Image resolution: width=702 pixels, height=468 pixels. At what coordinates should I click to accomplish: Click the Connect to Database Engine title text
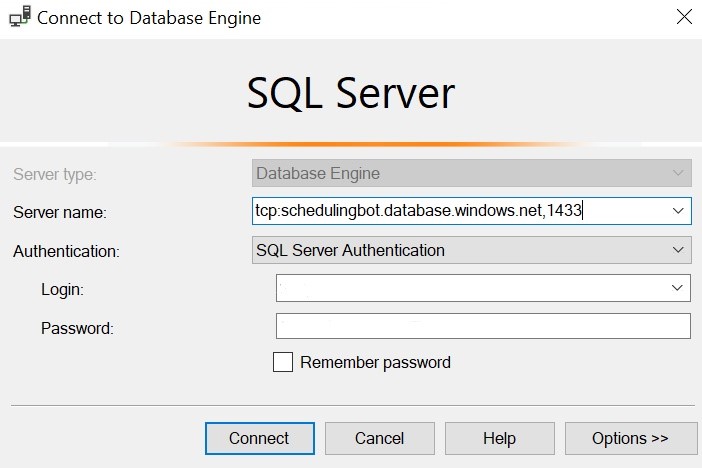pos(149,18)
